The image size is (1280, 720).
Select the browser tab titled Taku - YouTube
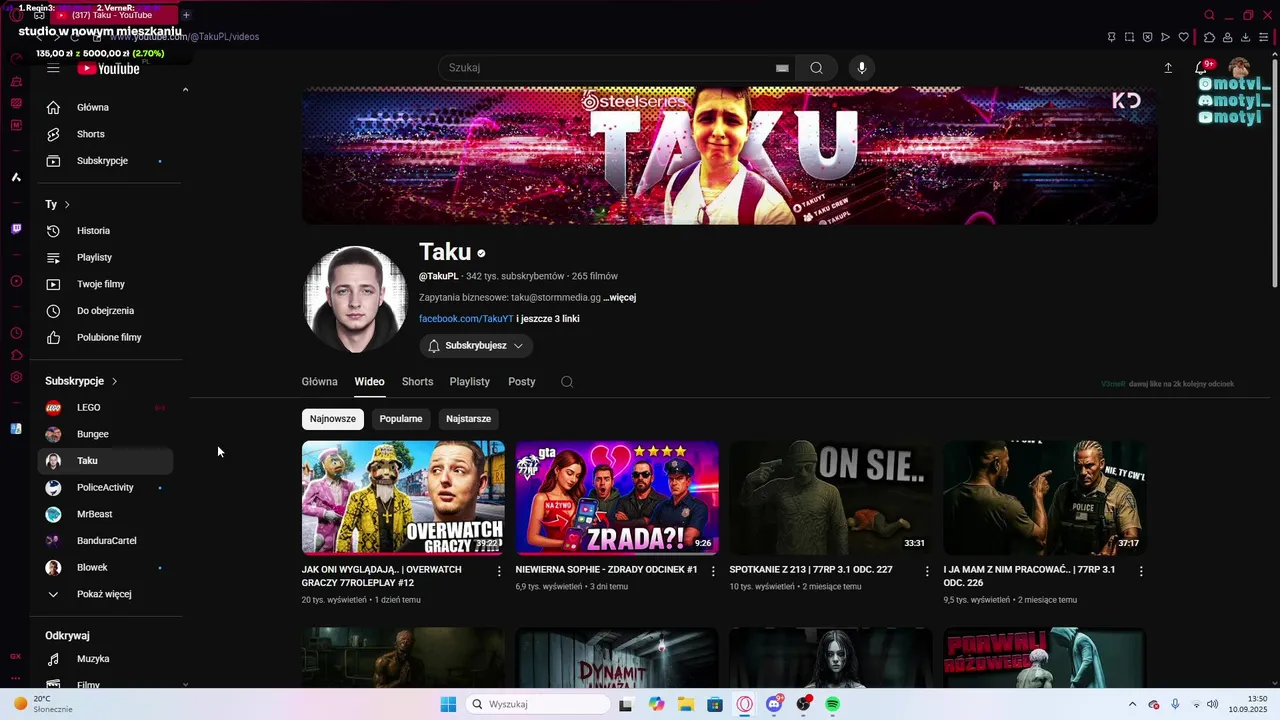113,15
